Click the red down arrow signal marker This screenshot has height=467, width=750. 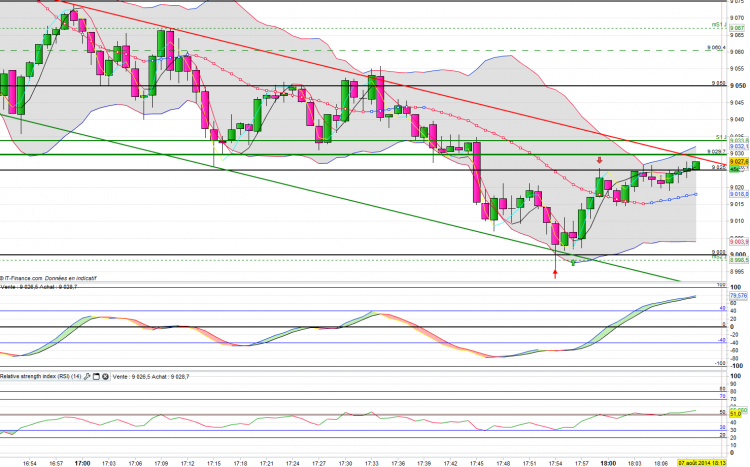pos(599,160)
